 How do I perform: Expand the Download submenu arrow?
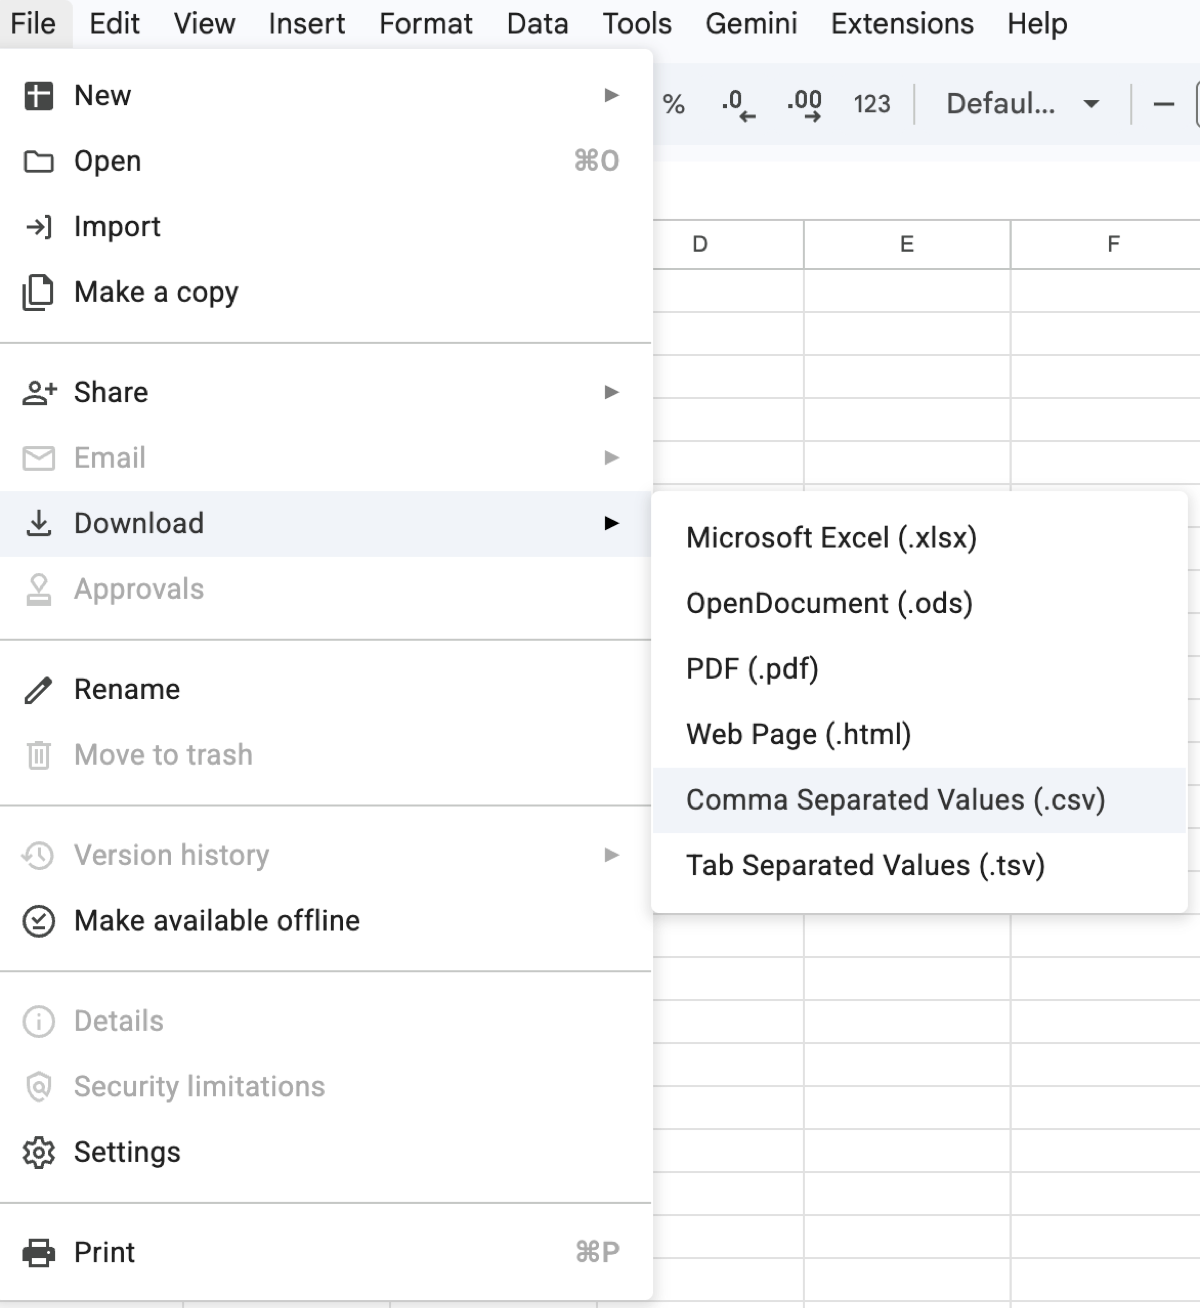coord(612,523)
